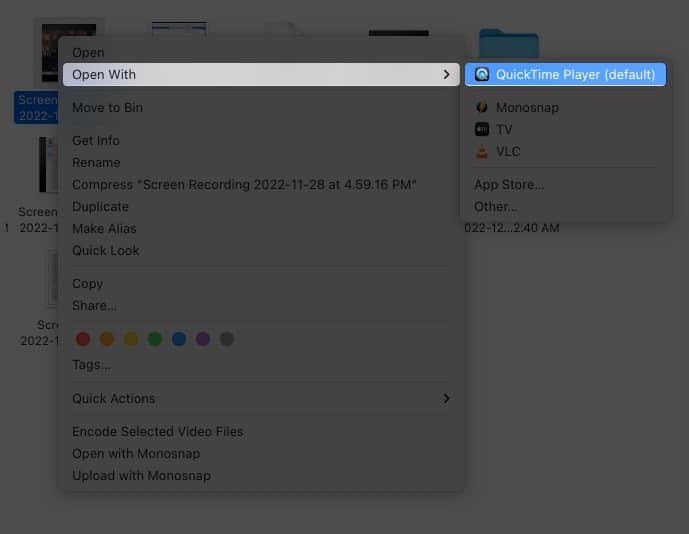689x534 pixels.
Task: Select Make Alias
Action: [261, 229]
